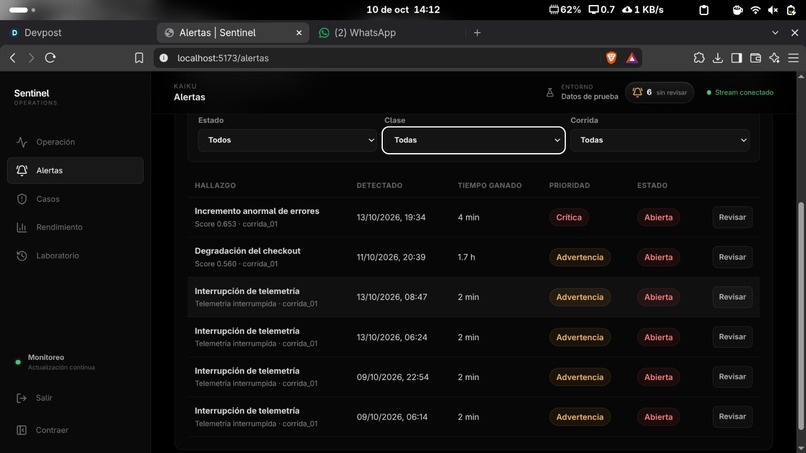Click the Stream conectado status indicator

740,93
